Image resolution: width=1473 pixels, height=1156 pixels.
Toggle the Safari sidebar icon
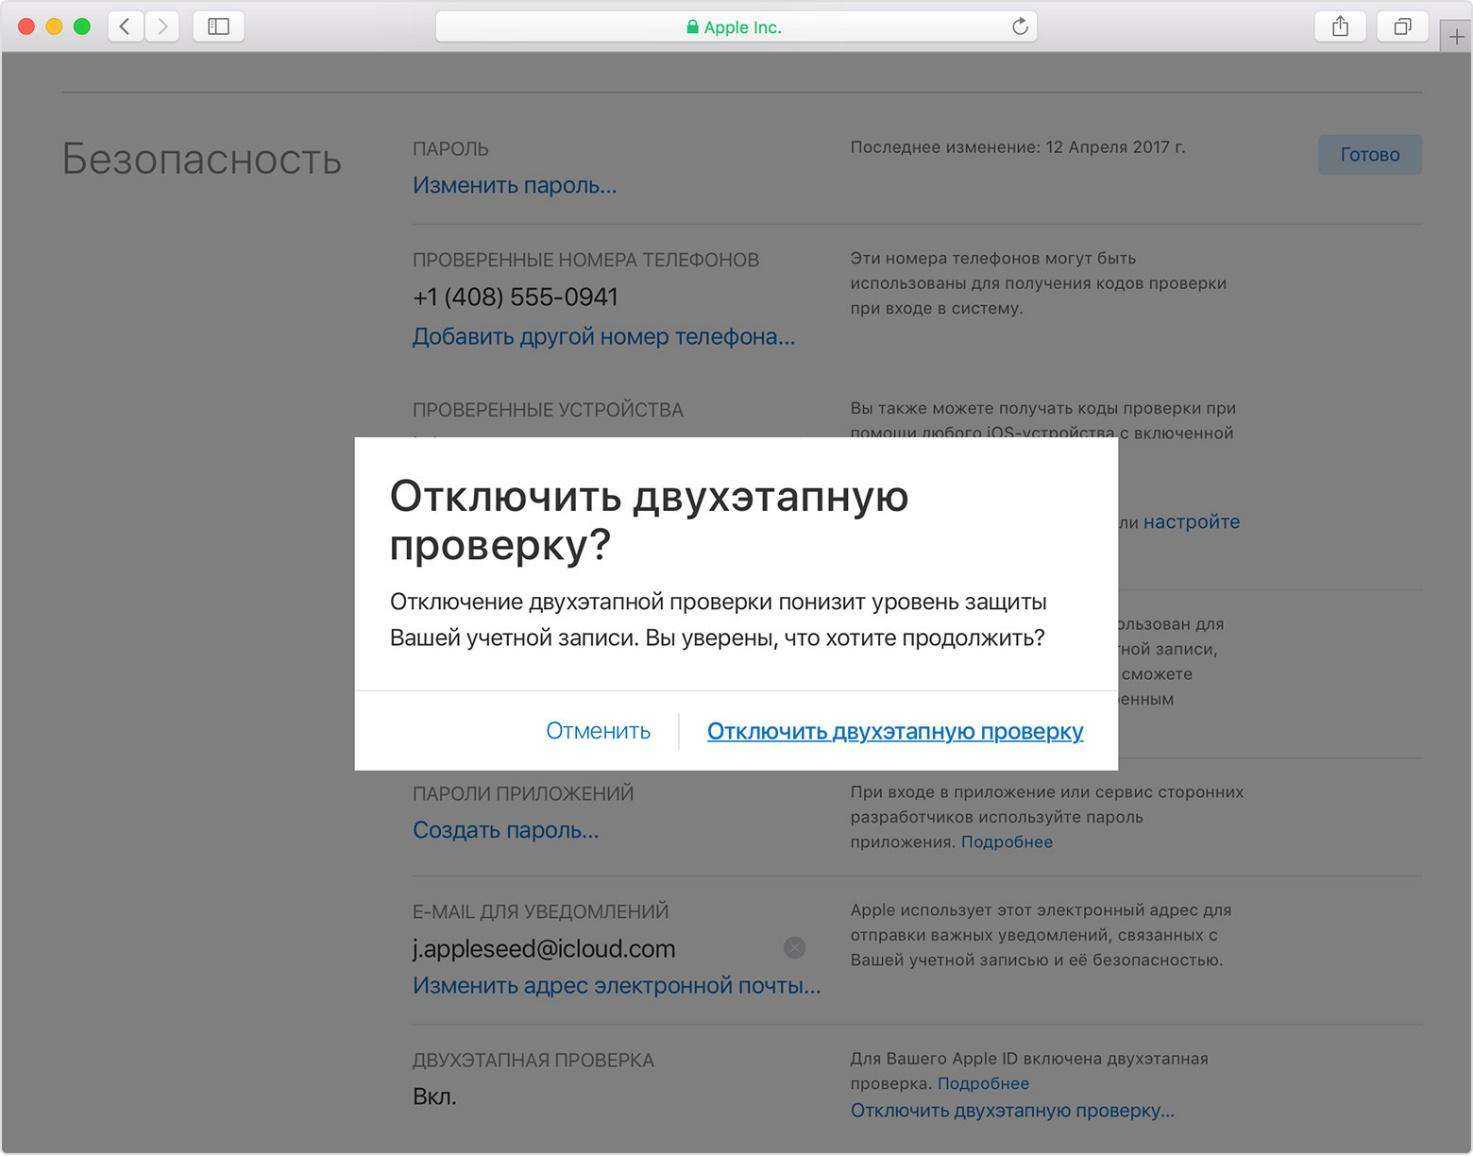[x=218, y=27]
